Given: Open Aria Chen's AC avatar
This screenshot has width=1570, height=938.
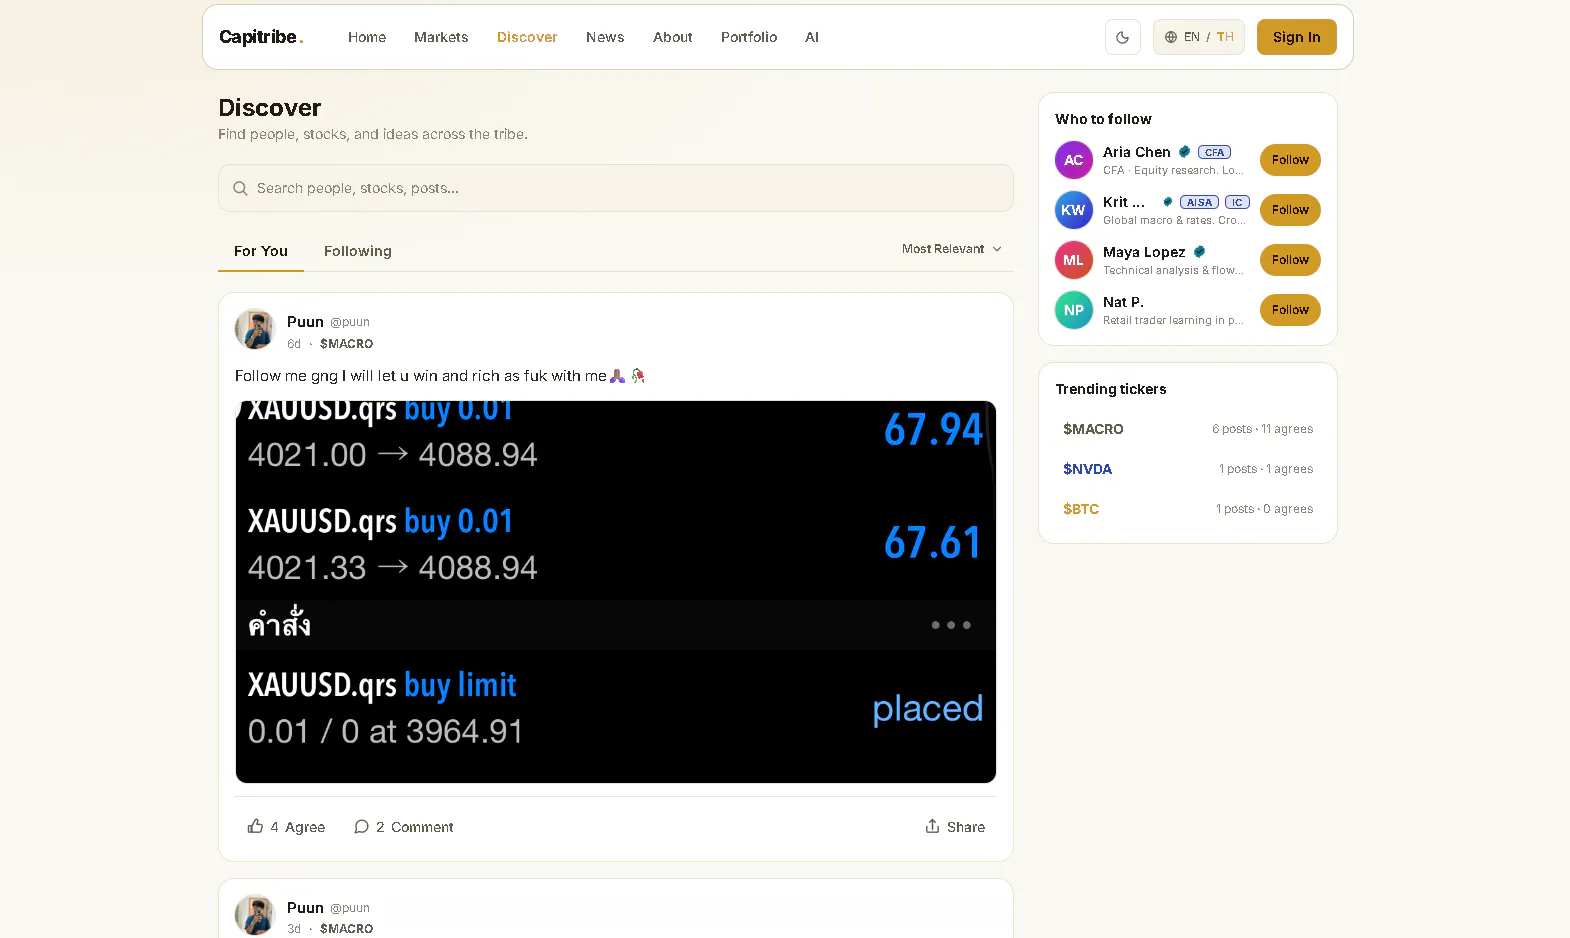Looking at the screenshot, I should (x=1074, y=160).
